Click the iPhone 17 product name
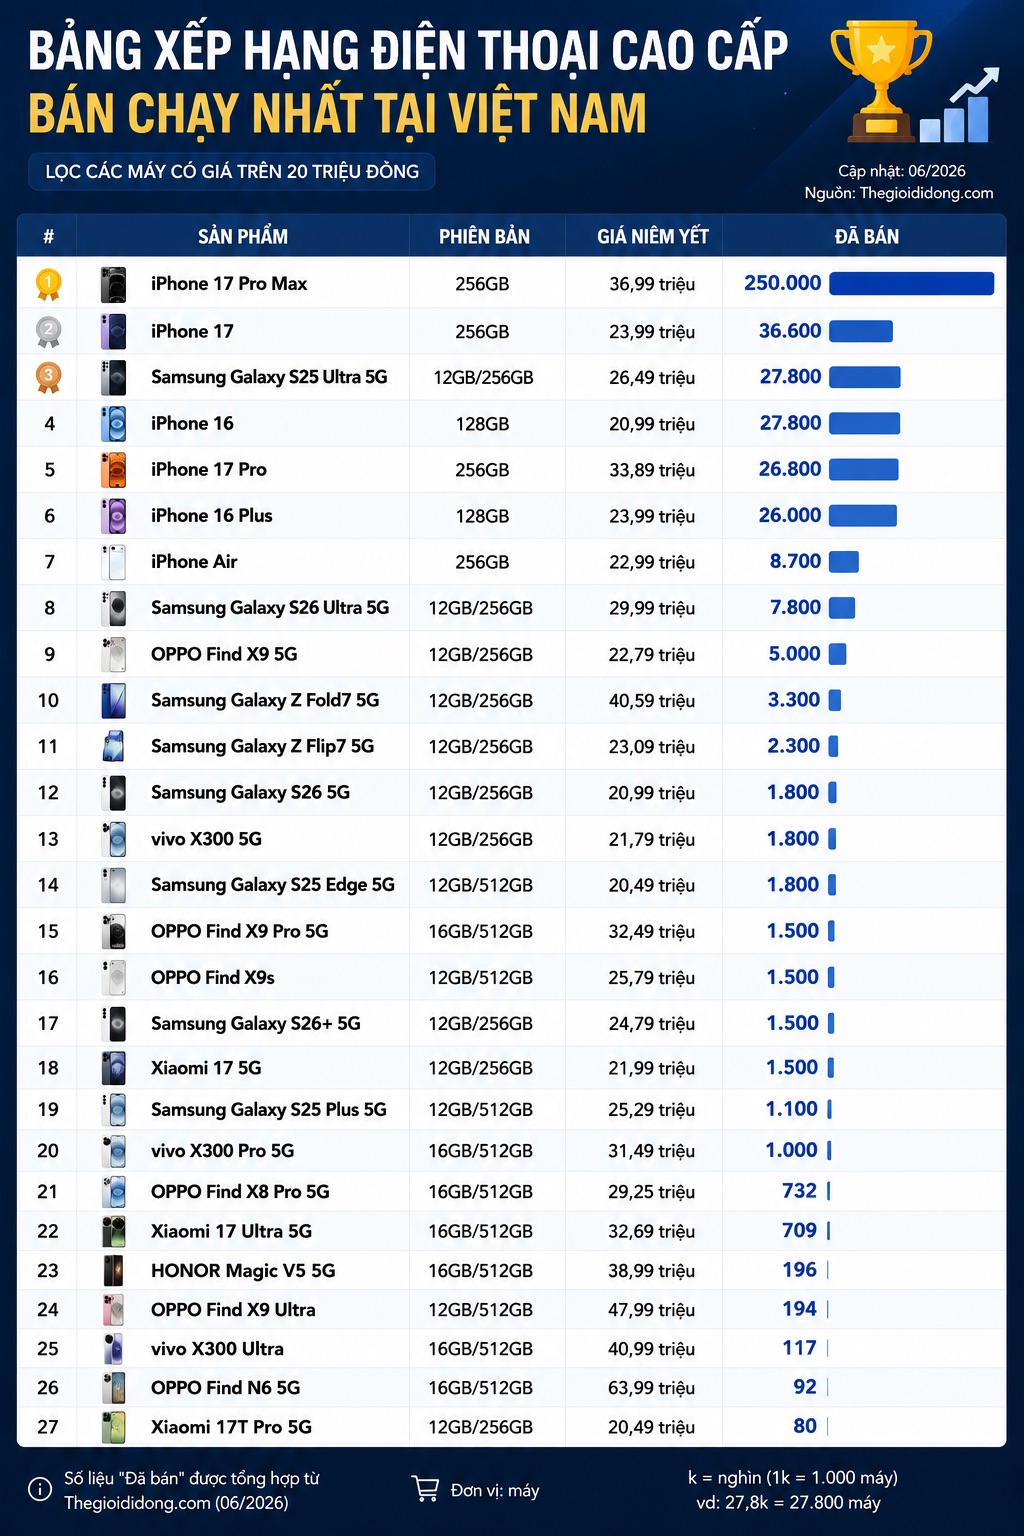The height and width of the screenshot is (1536, 1024). [192, 331]
